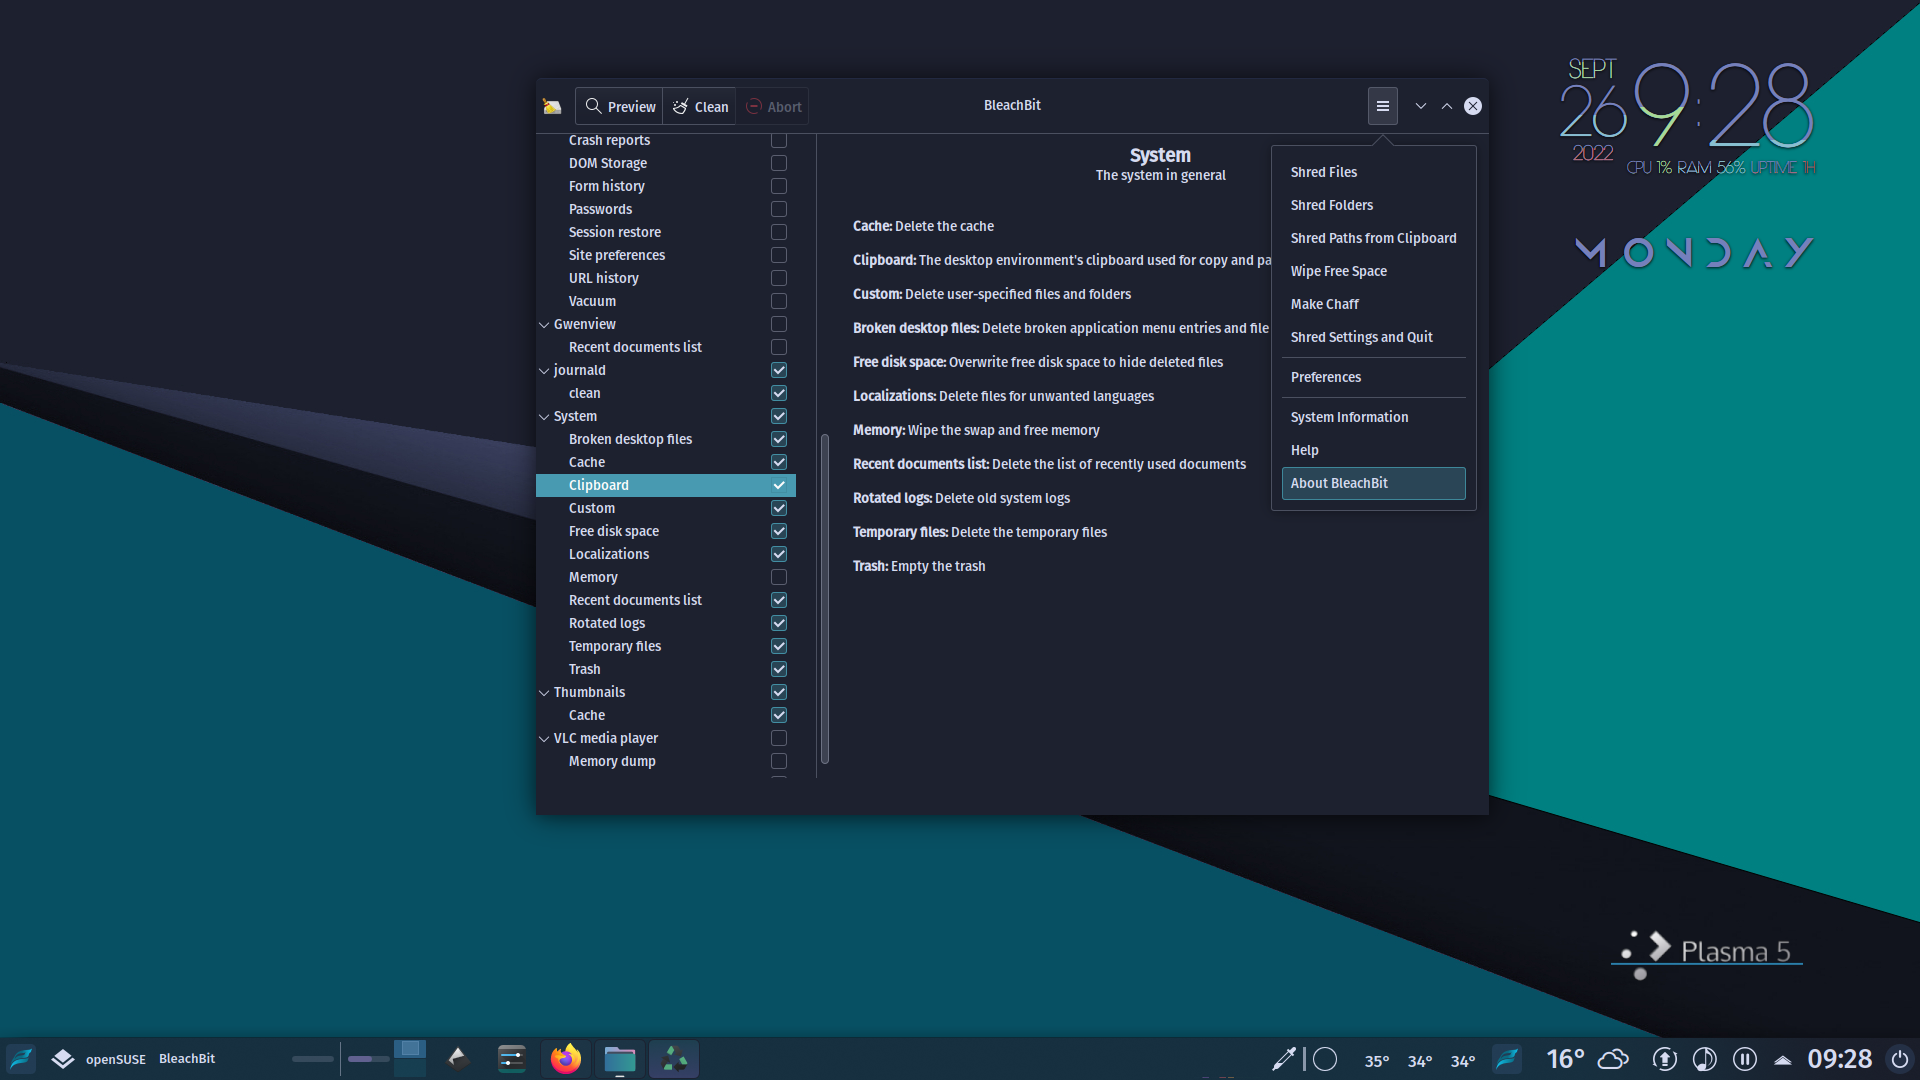Click the 16° temperature reading

tap(1565, 1059)
